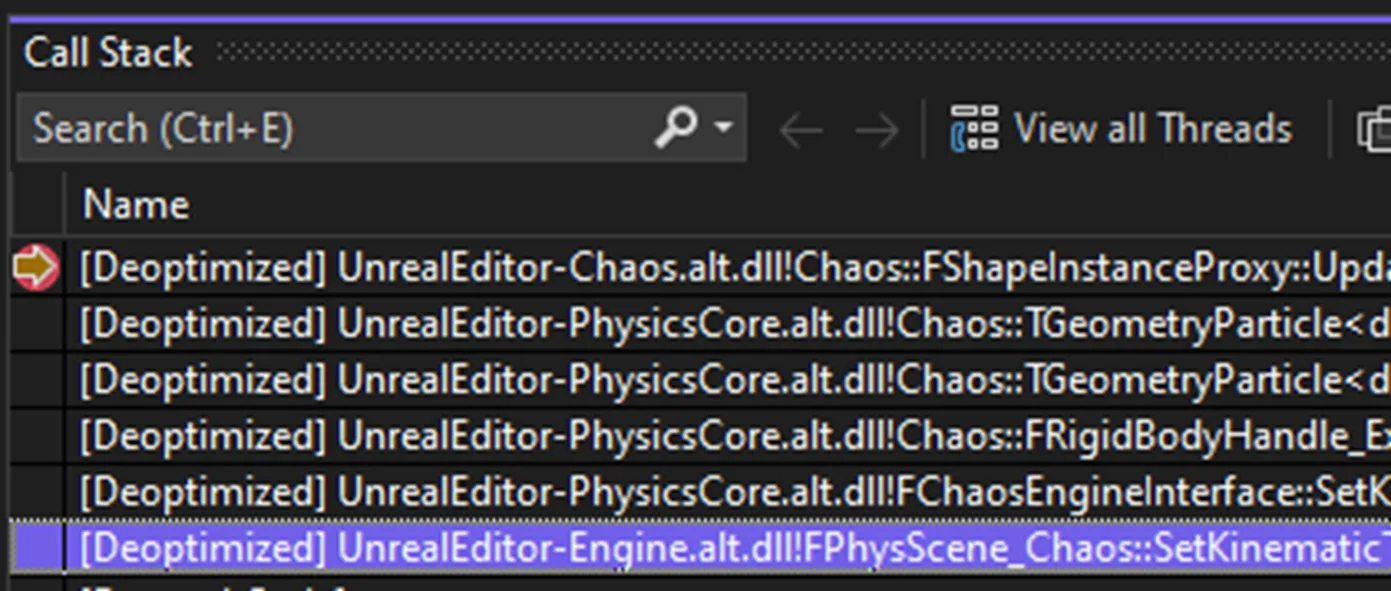Image resolution: width=1391 pixels, height=591 pixels.
Task: Click the threads icon beside View all Threads
Action: coord(975,127)
